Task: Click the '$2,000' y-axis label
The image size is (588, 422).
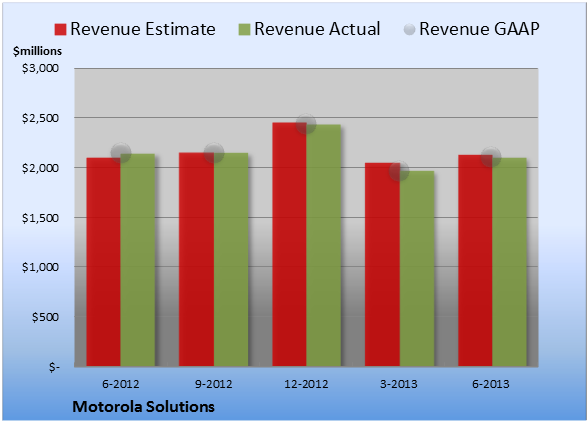Action: click(40, 168)
